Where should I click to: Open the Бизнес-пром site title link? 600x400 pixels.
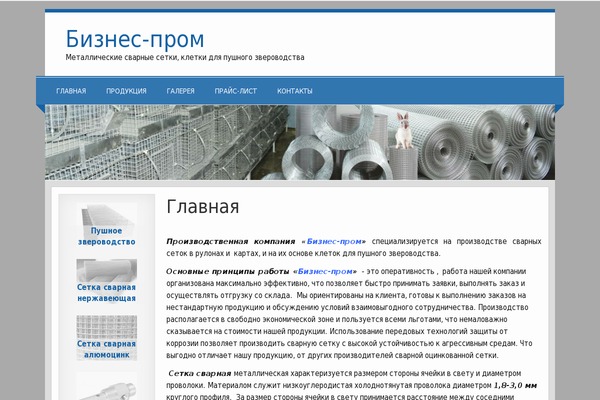[x=135, y=39]
